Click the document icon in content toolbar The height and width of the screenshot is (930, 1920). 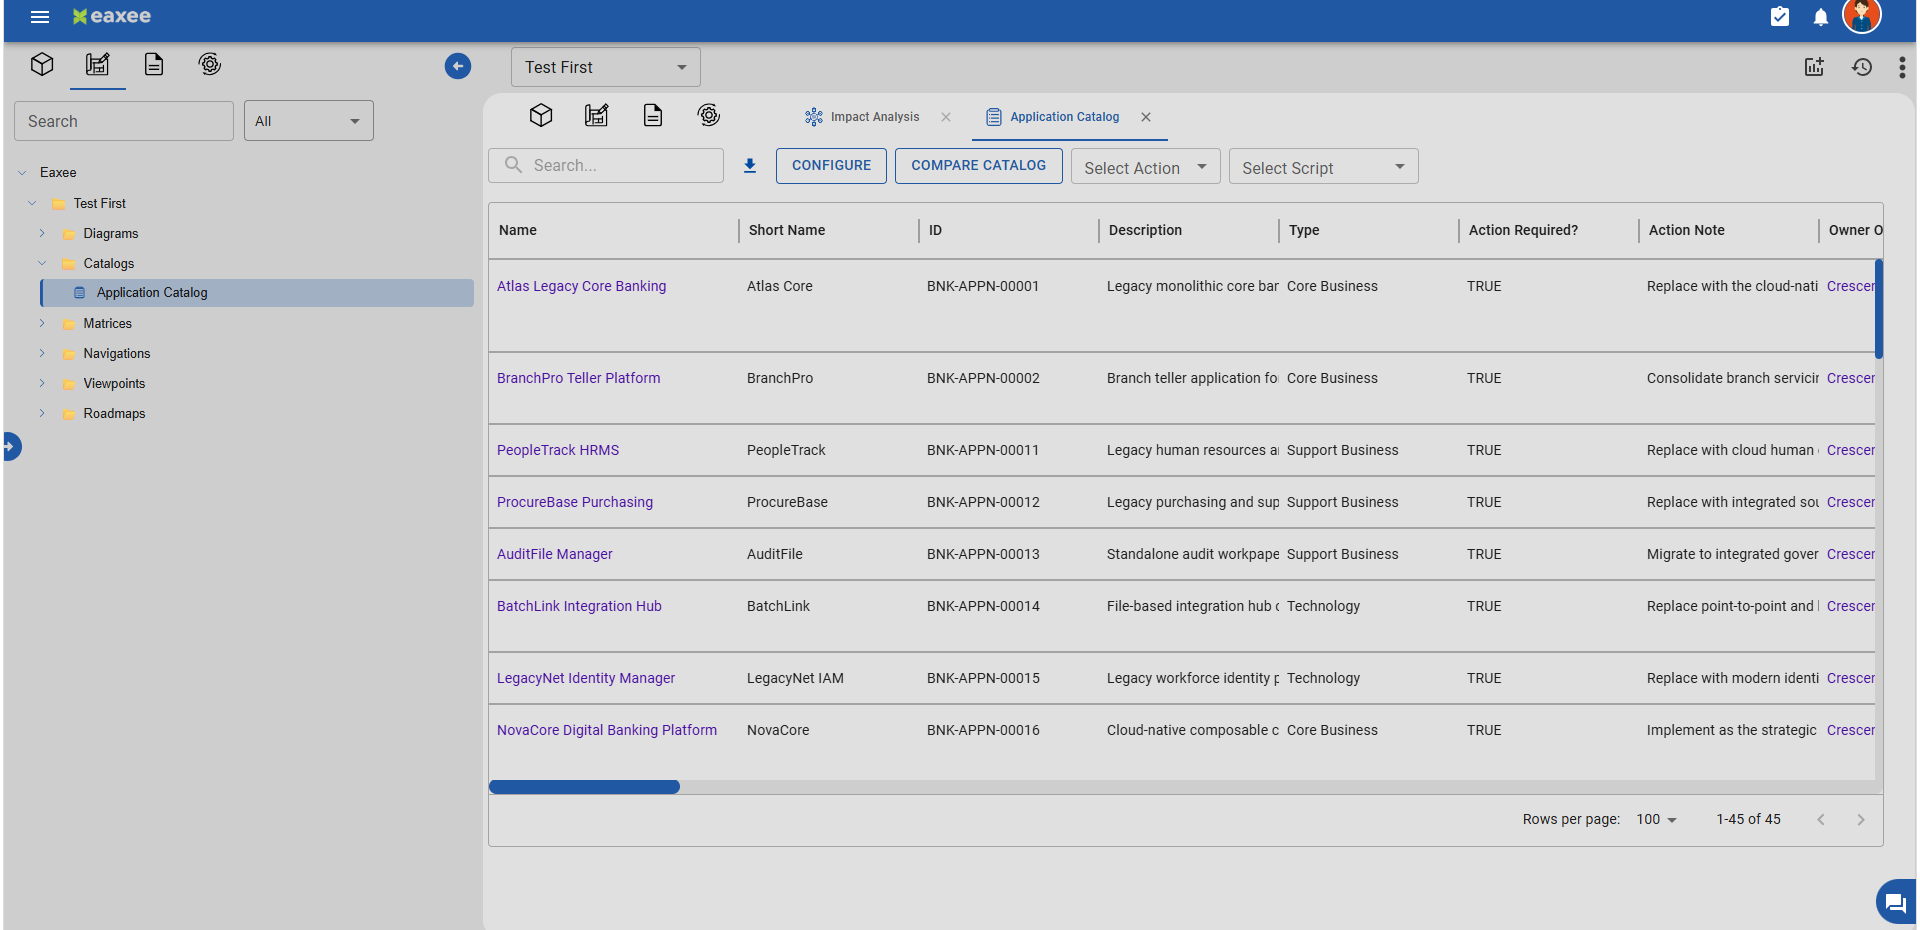tap(653, 116)
